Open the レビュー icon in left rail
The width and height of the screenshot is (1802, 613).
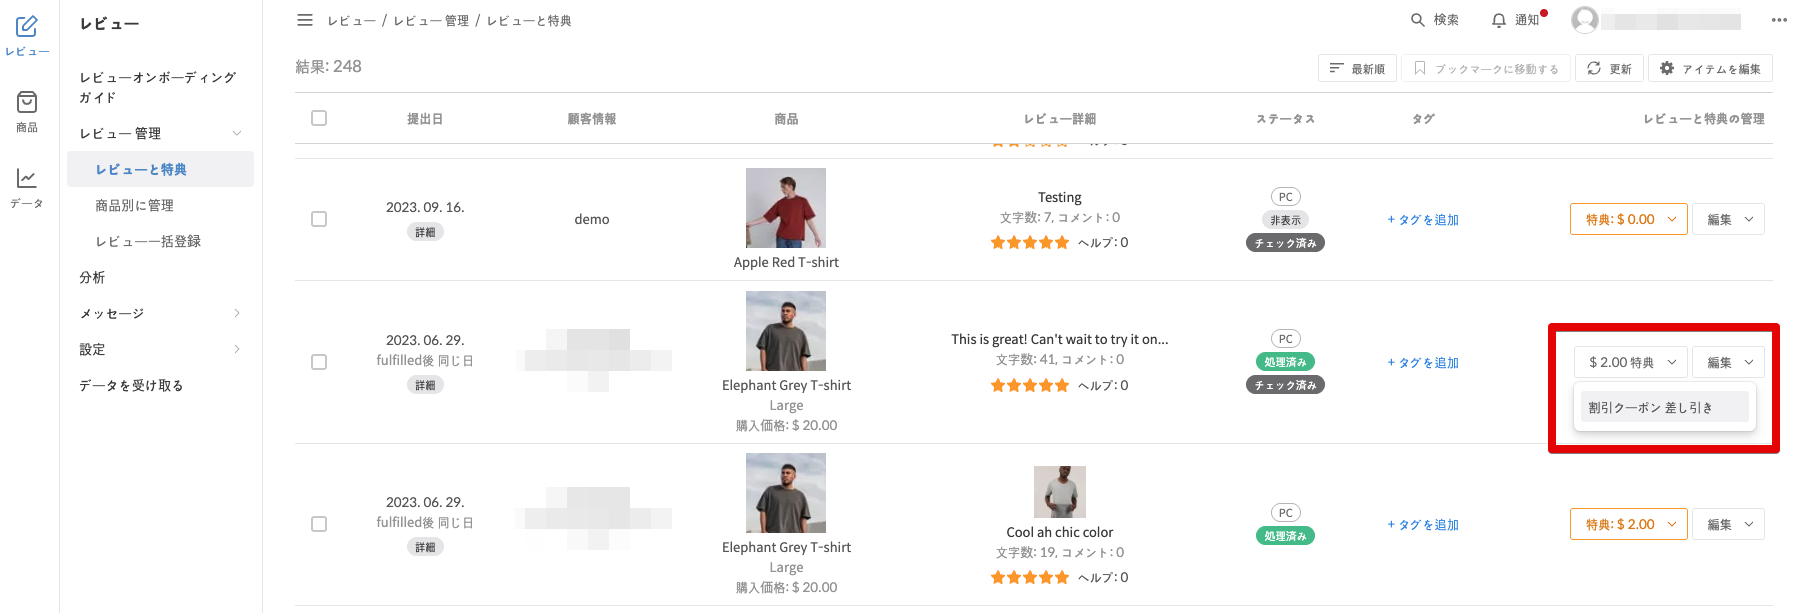[x=27, y=27]
